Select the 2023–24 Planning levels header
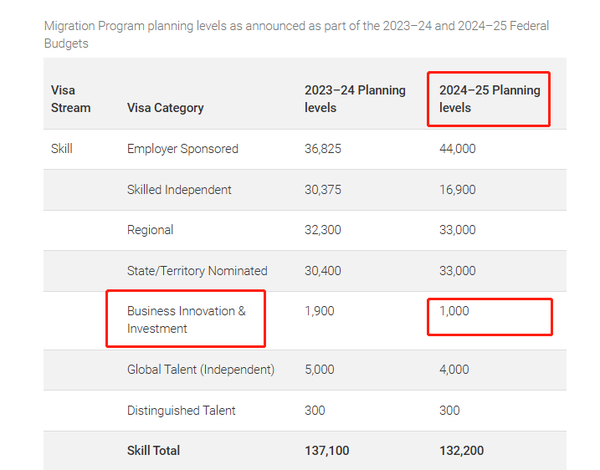Image resolution: width=600 pixels, height=470 pixels. pos(355,99)
